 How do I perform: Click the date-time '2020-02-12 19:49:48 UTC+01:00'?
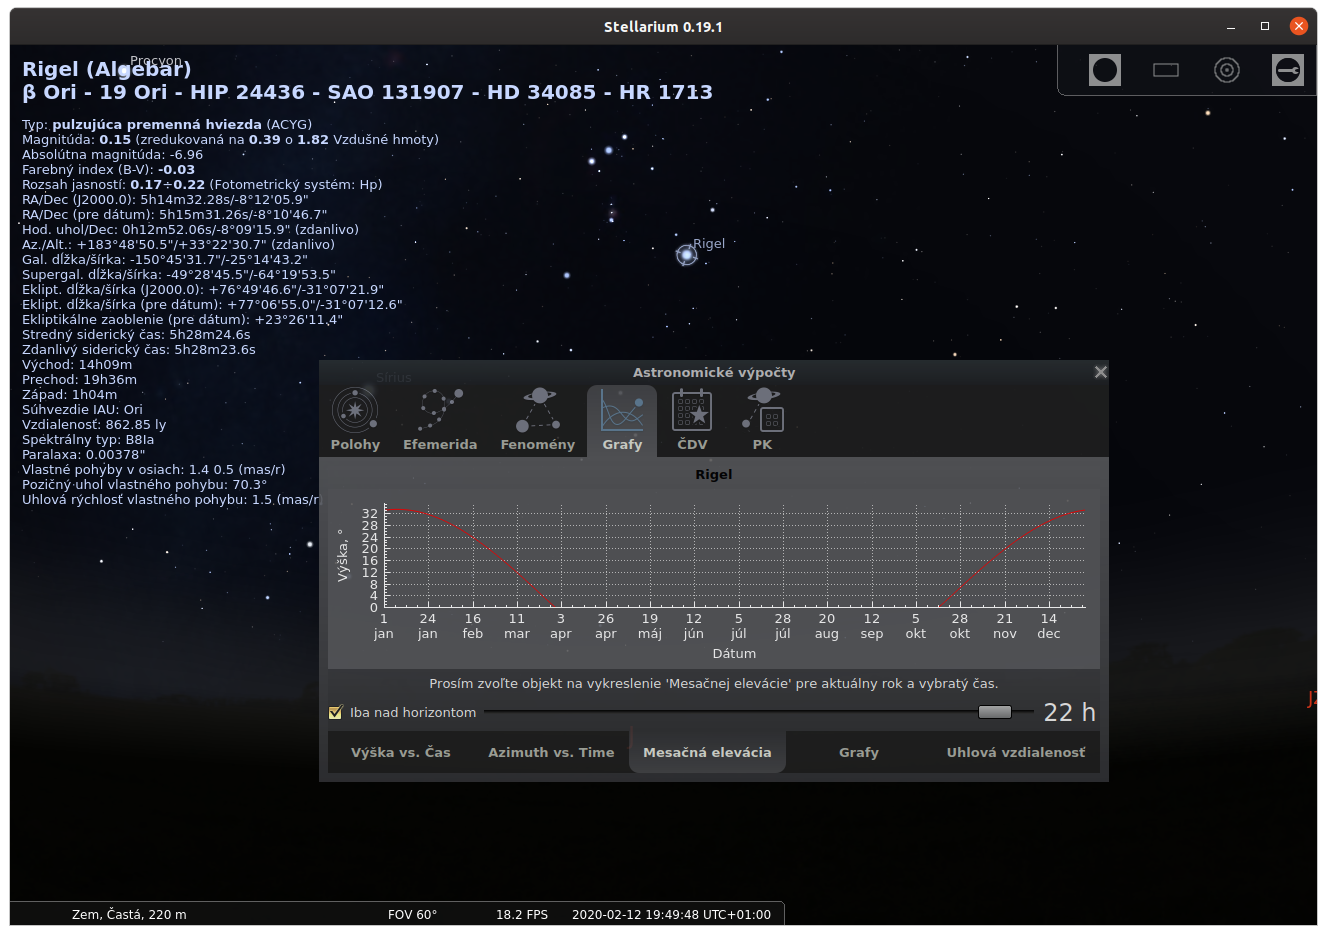click(671, 914)
